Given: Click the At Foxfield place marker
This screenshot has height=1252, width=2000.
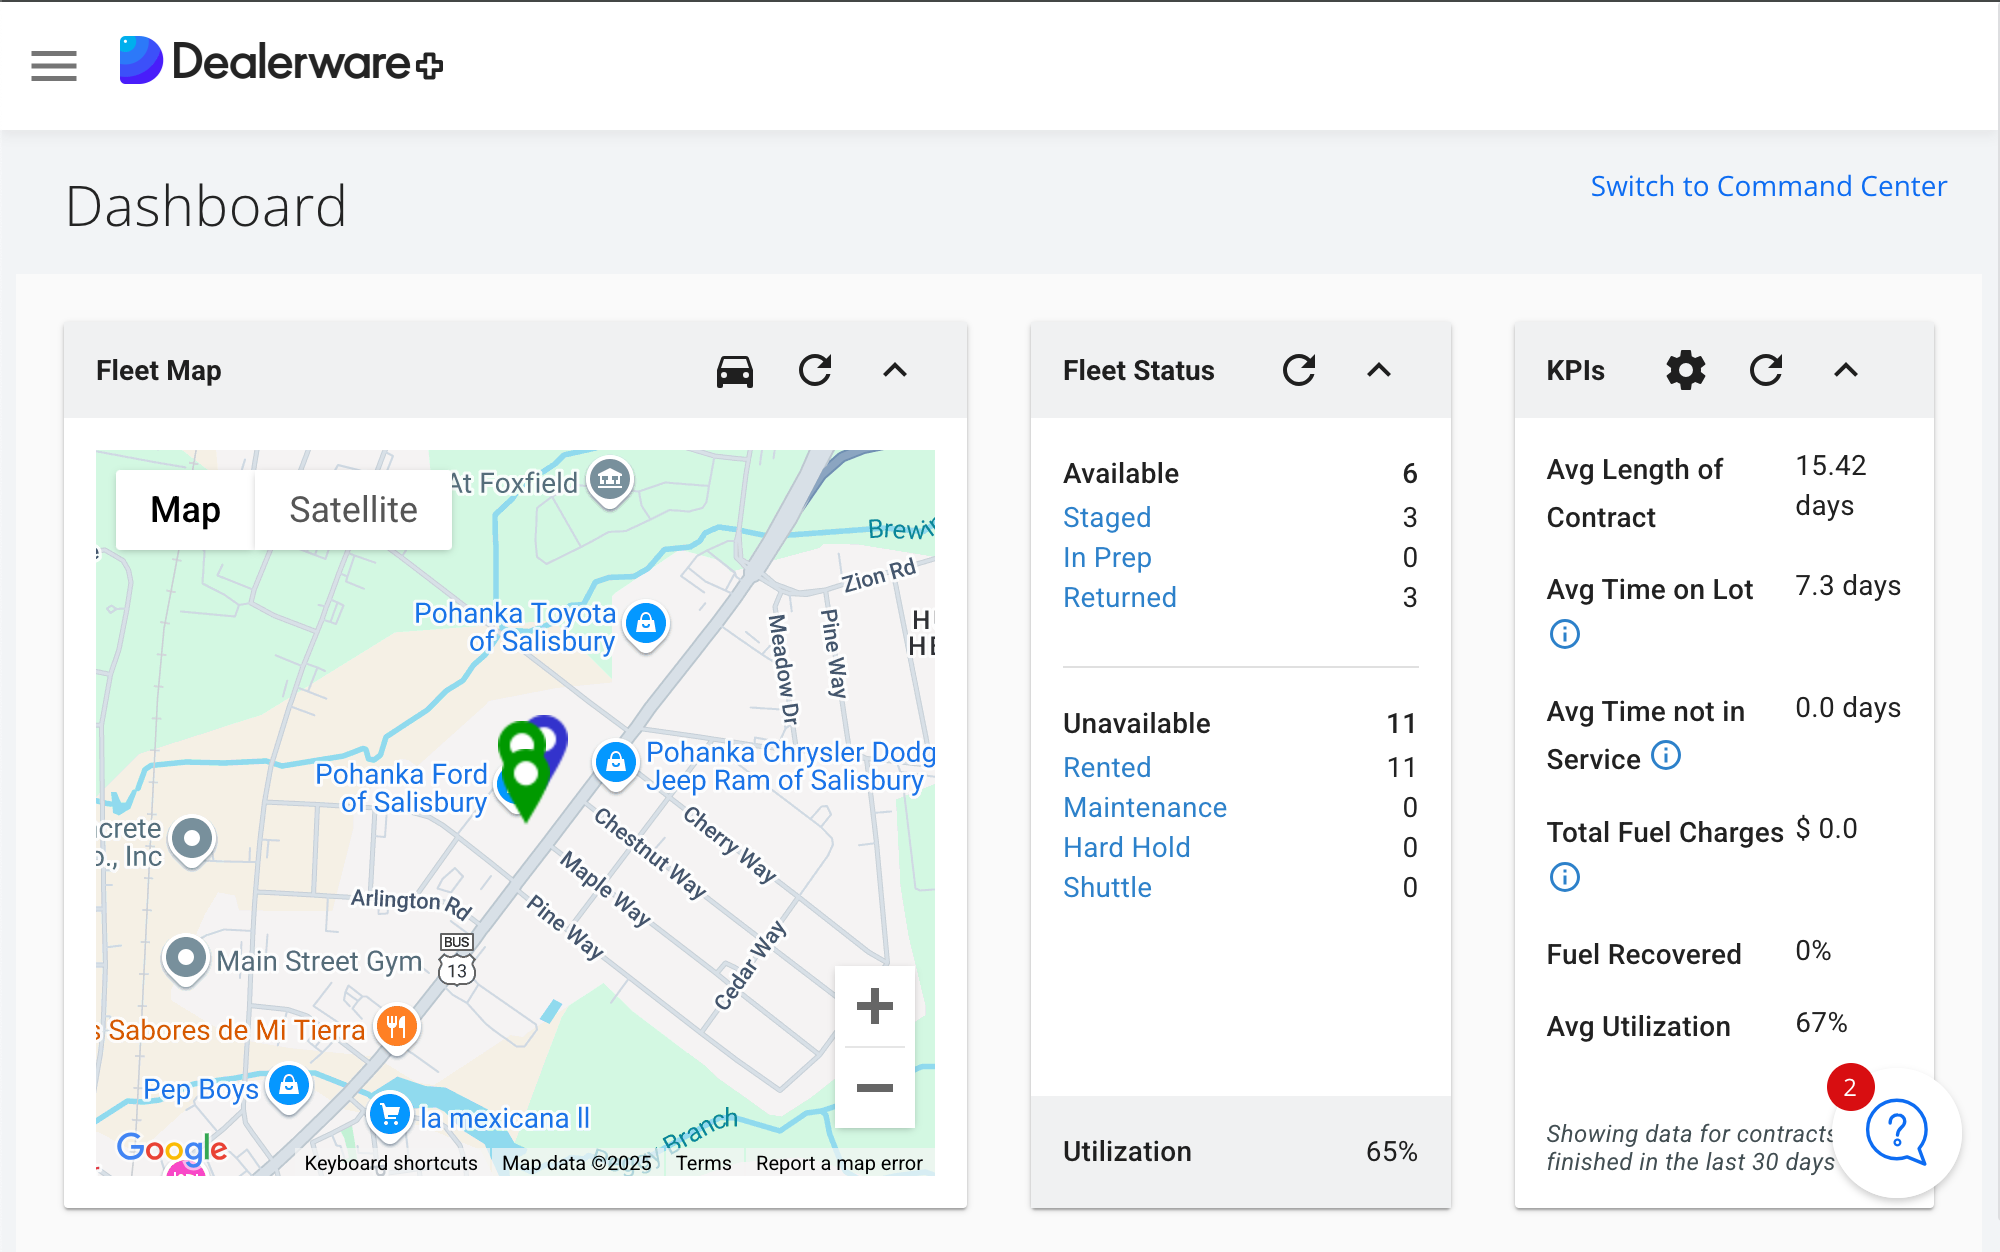Looking at the screenshot, I should point(610,481).
